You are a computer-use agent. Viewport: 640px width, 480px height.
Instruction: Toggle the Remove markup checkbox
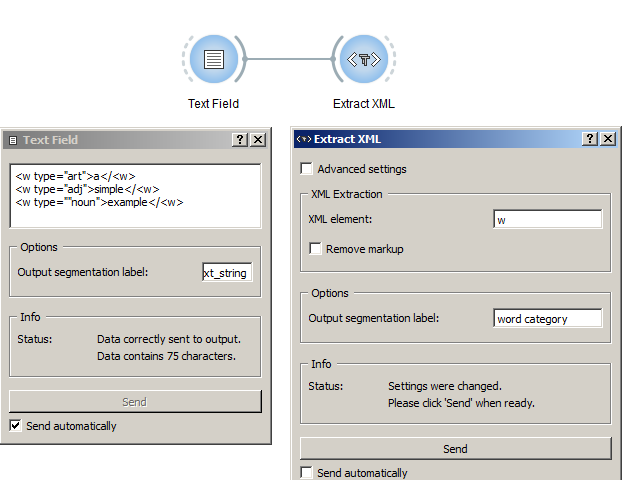click(315, 249)
